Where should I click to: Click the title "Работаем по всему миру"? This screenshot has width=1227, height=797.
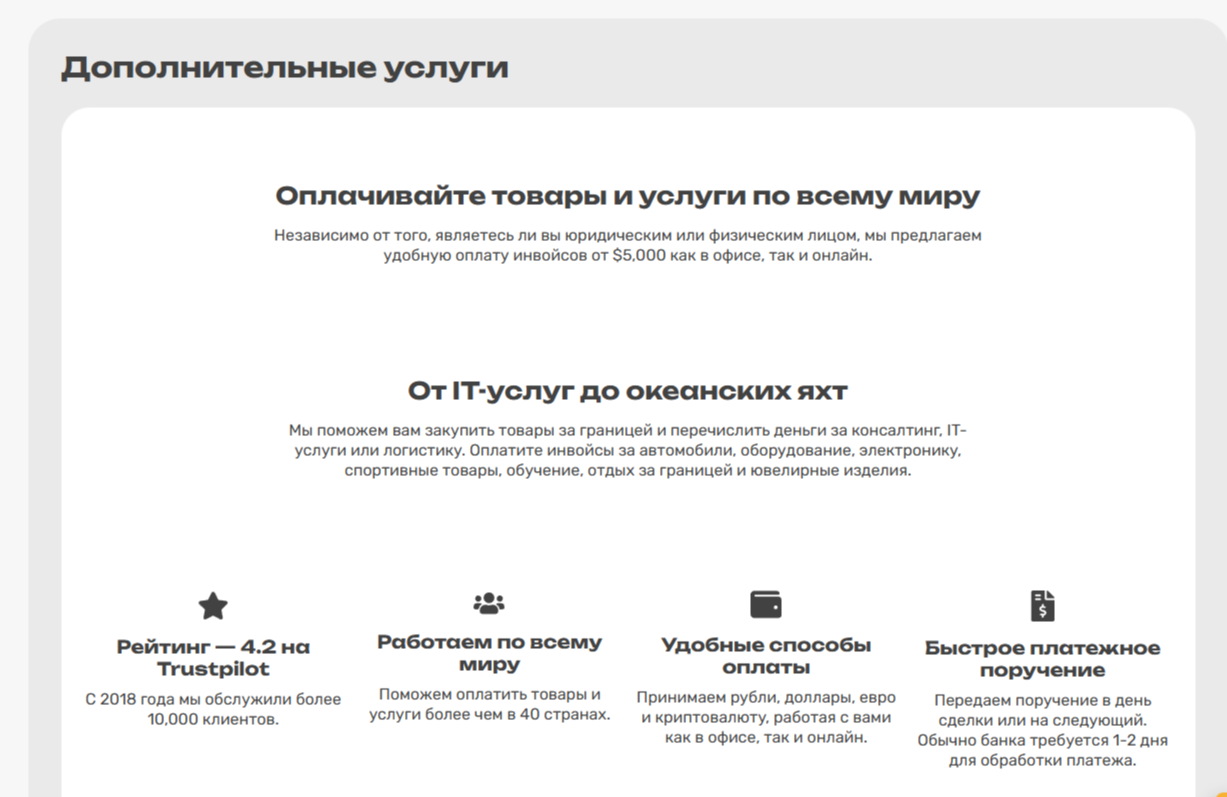[489, 653]
